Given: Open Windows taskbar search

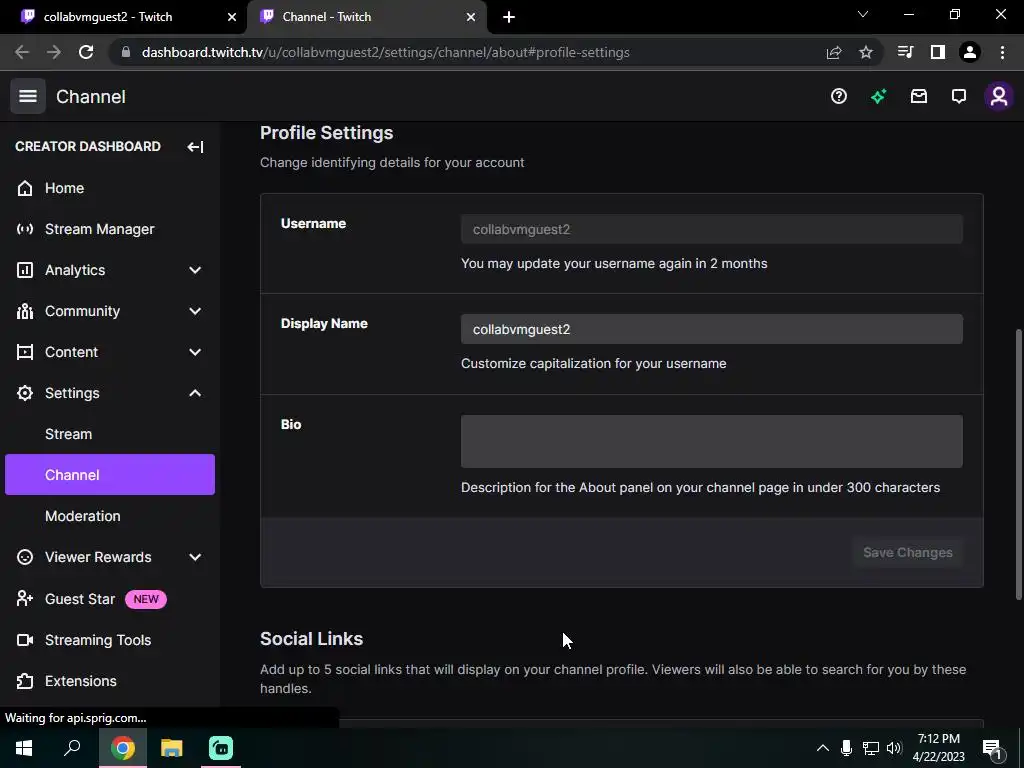Looking at the screenshot, I should (x=72, y=748).
